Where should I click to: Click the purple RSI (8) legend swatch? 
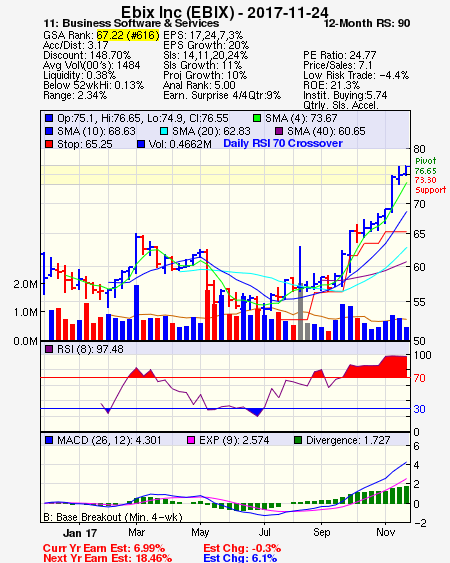(49, 349)
